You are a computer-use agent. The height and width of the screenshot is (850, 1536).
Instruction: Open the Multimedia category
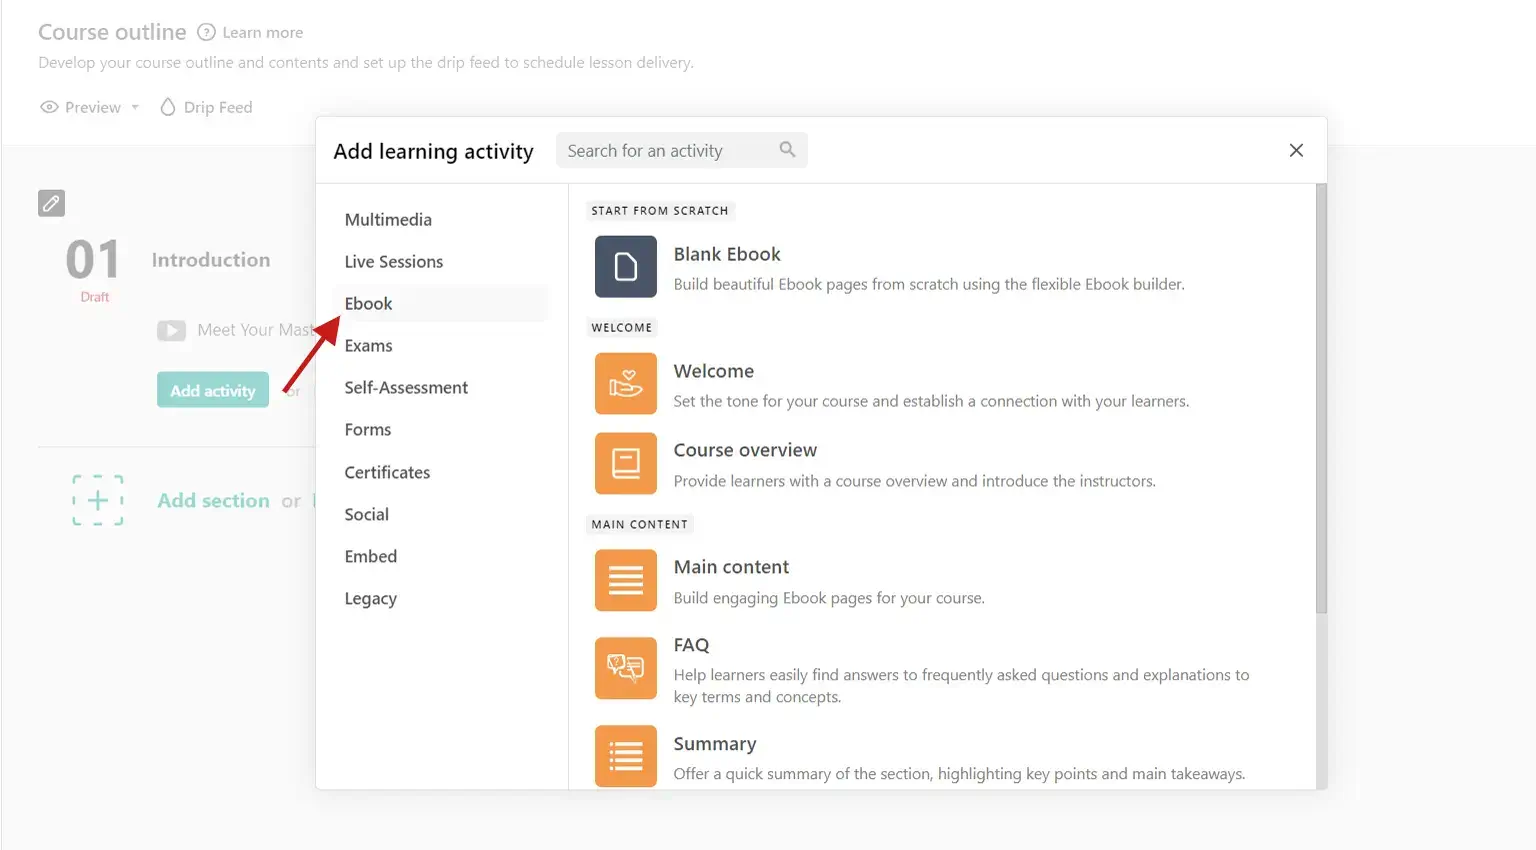(x=388, y=219)
